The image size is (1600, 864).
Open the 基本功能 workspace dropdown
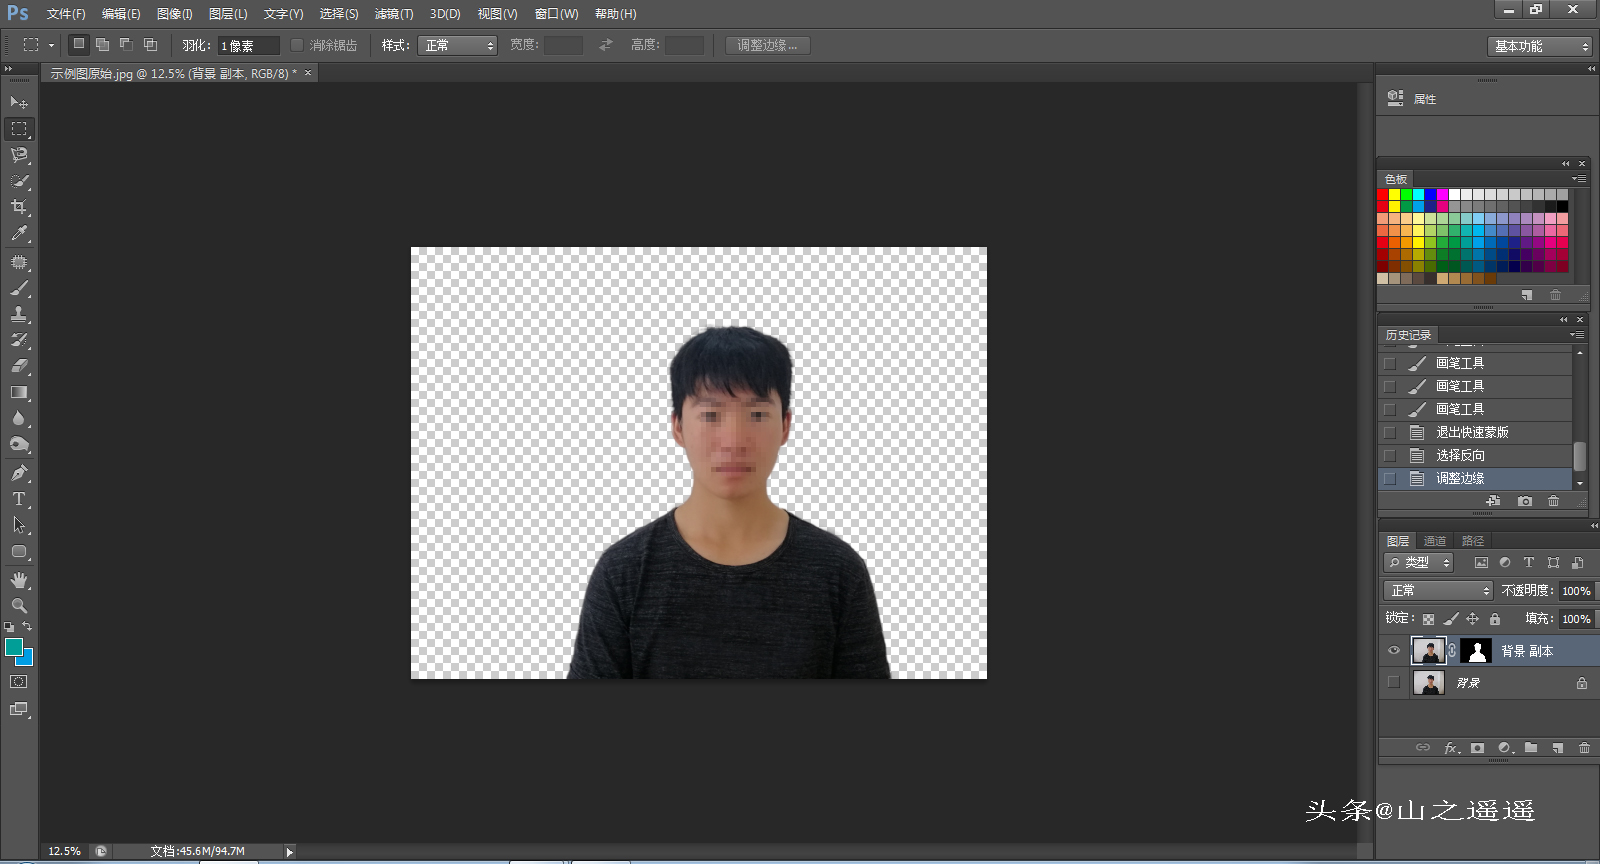[1539, 47]
